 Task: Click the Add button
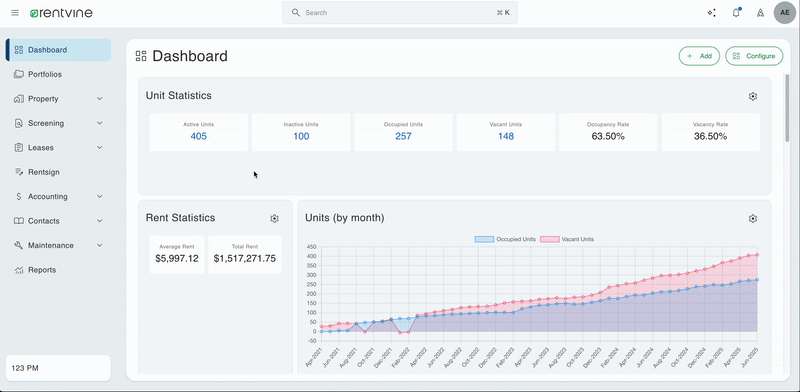point(699,56)
